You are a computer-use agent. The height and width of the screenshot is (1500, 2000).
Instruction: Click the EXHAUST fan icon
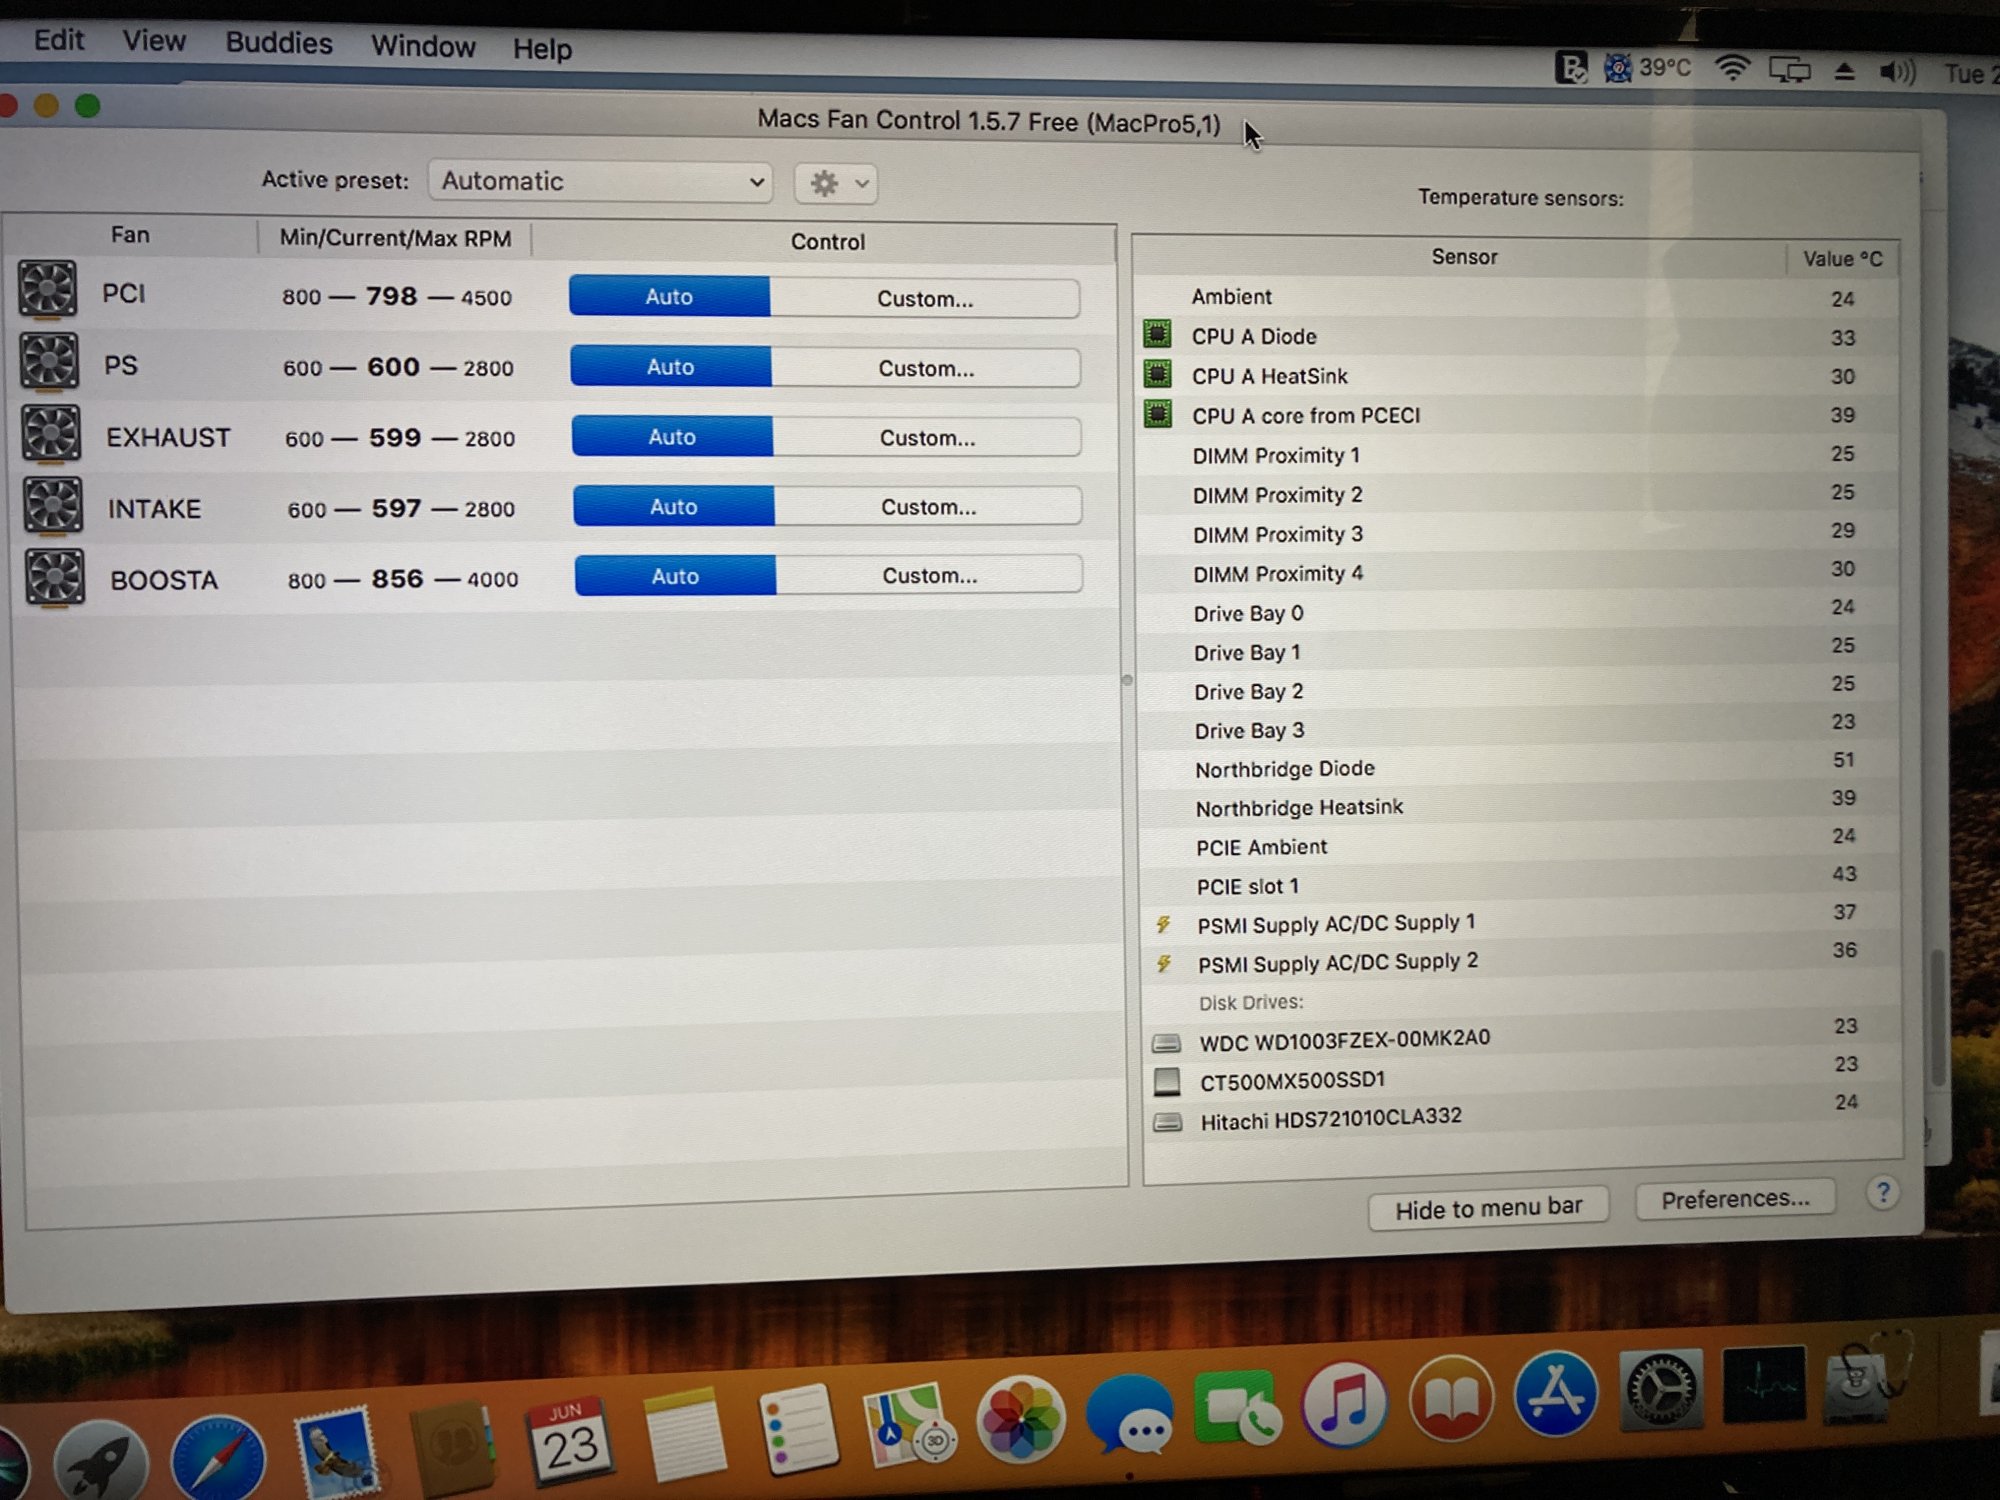pos(52,434)
